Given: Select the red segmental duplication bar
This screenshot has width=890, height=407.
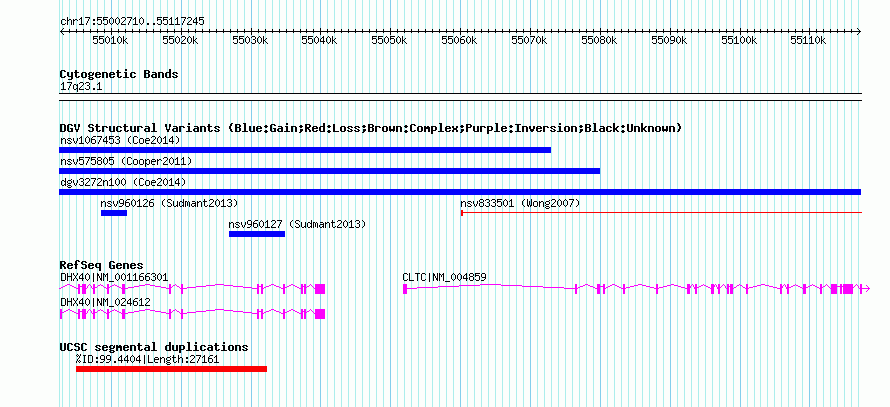Looking at the screenshot, I should point(171,369).
